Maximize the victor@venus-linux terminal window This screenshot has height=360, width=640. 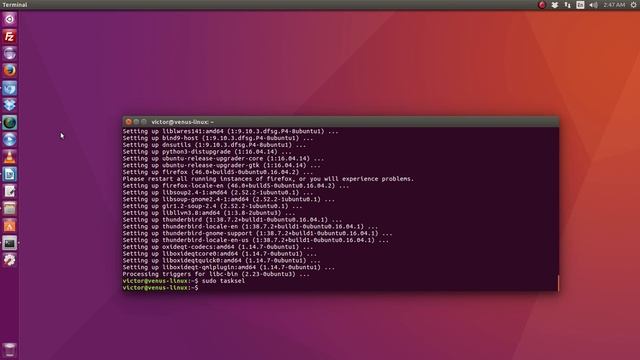(x=144, y=122)
